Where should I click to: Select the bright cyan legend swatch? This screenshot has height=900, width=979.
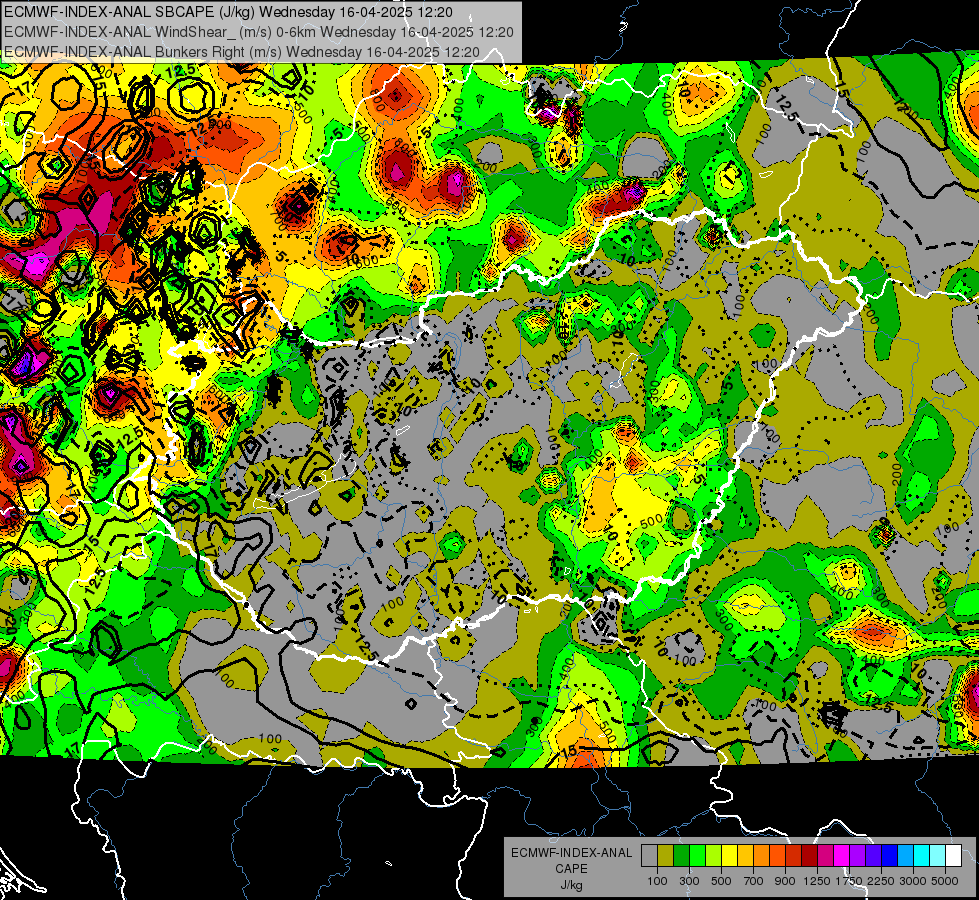[921, 856]
